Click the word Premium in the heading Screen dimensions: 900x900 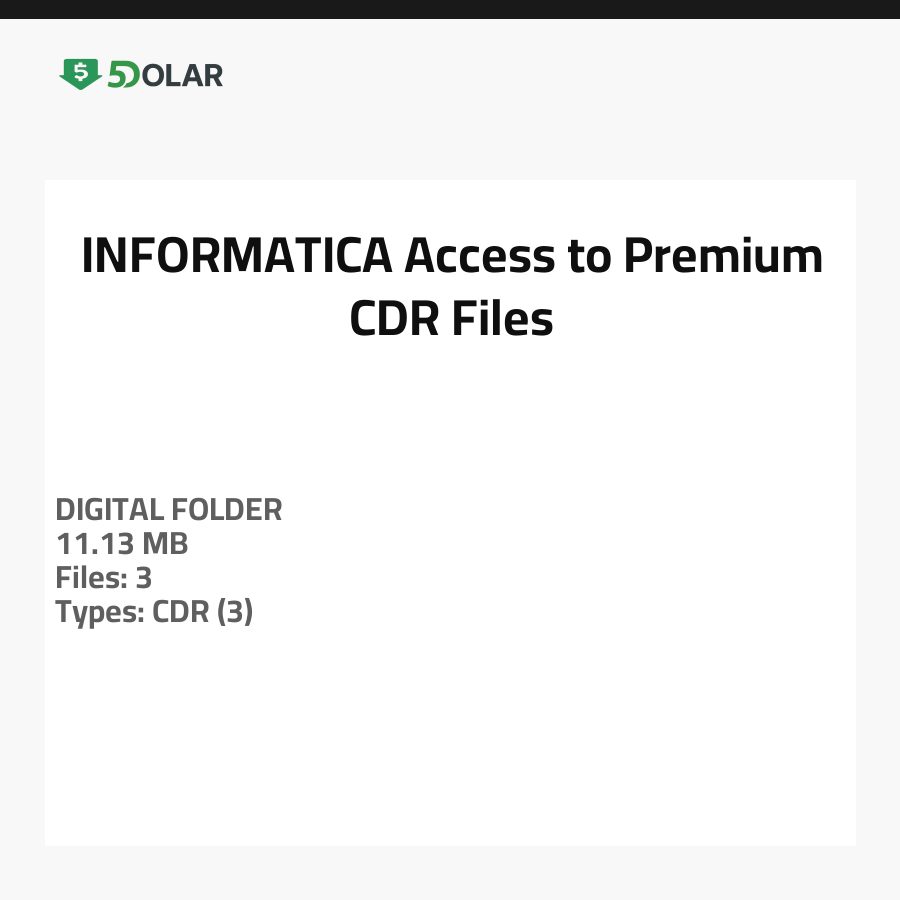[x=723, y=257]
